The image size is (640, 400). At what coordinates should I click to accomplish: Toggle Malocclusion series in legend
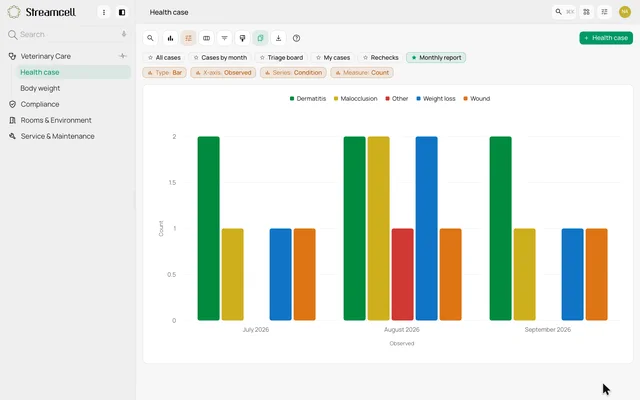(356, 99)
